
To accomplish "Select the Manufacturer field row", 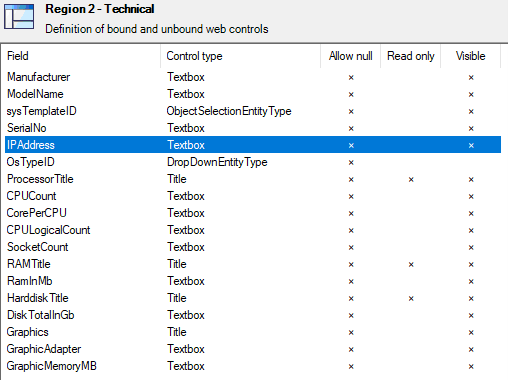I will click(253, 77).
